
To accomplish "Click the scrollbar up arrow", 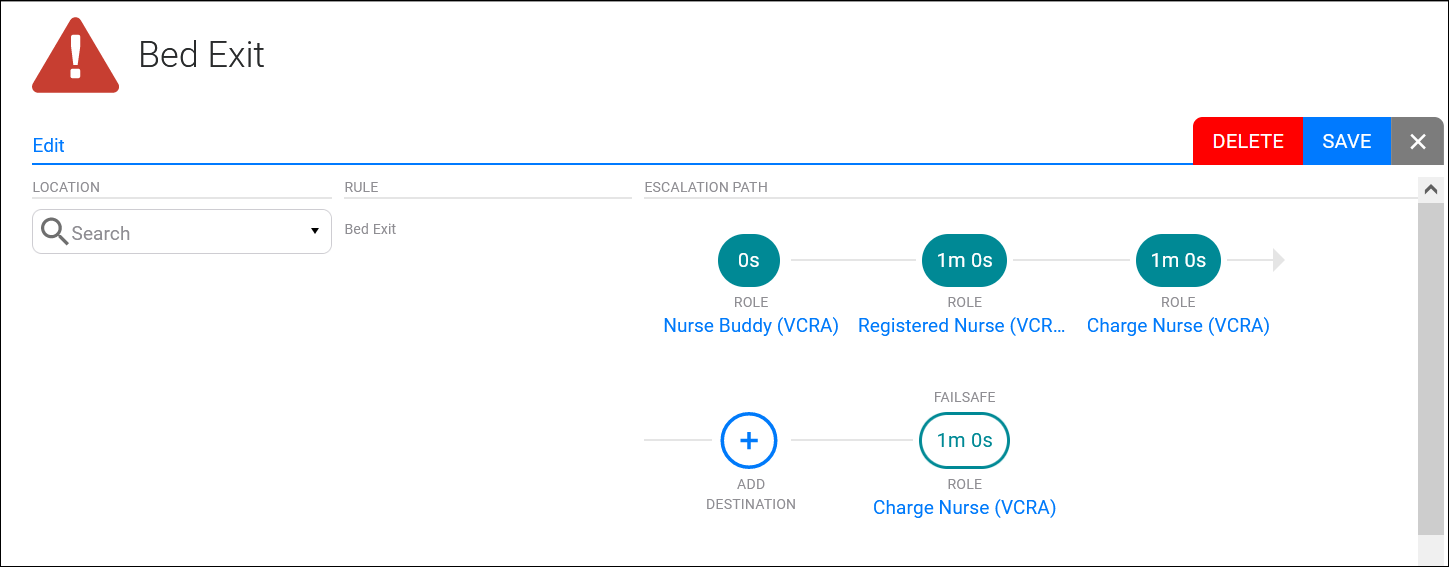I will pos(1430,189).
